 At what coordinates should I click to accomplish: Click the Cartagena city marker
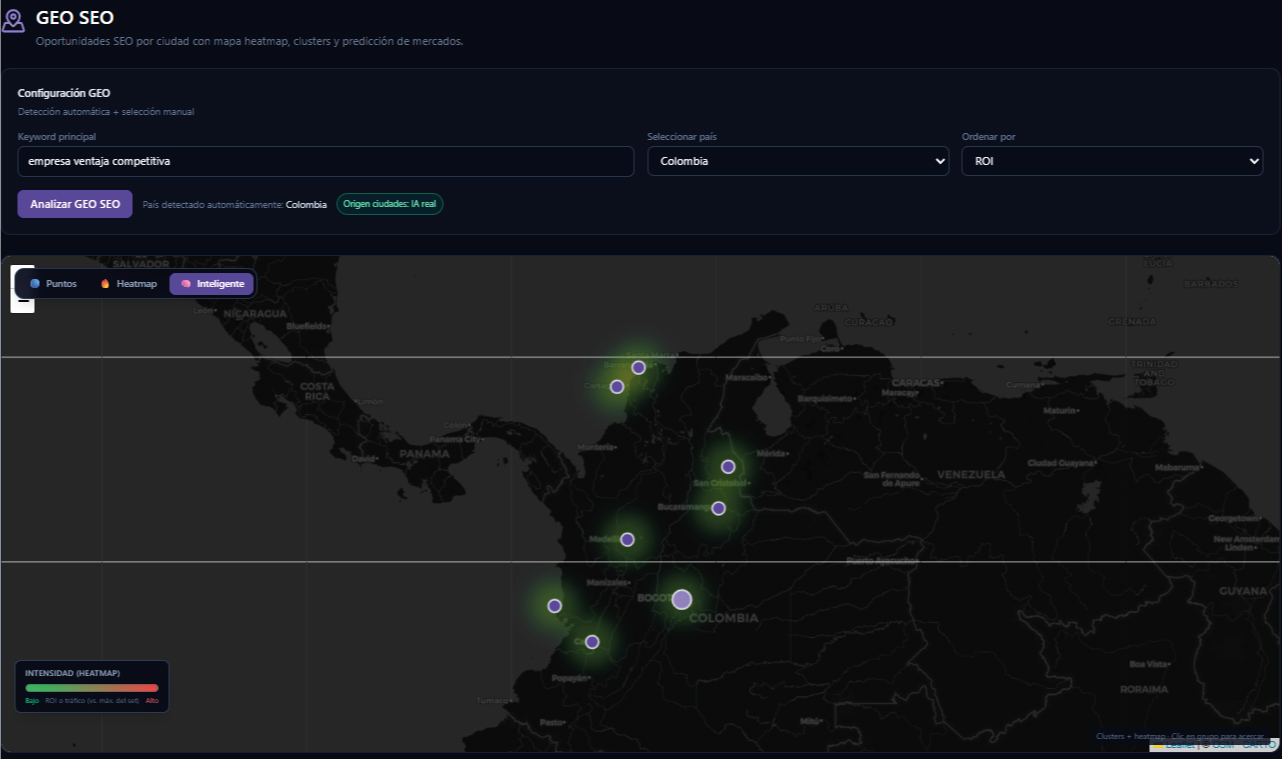click(617, 386)
